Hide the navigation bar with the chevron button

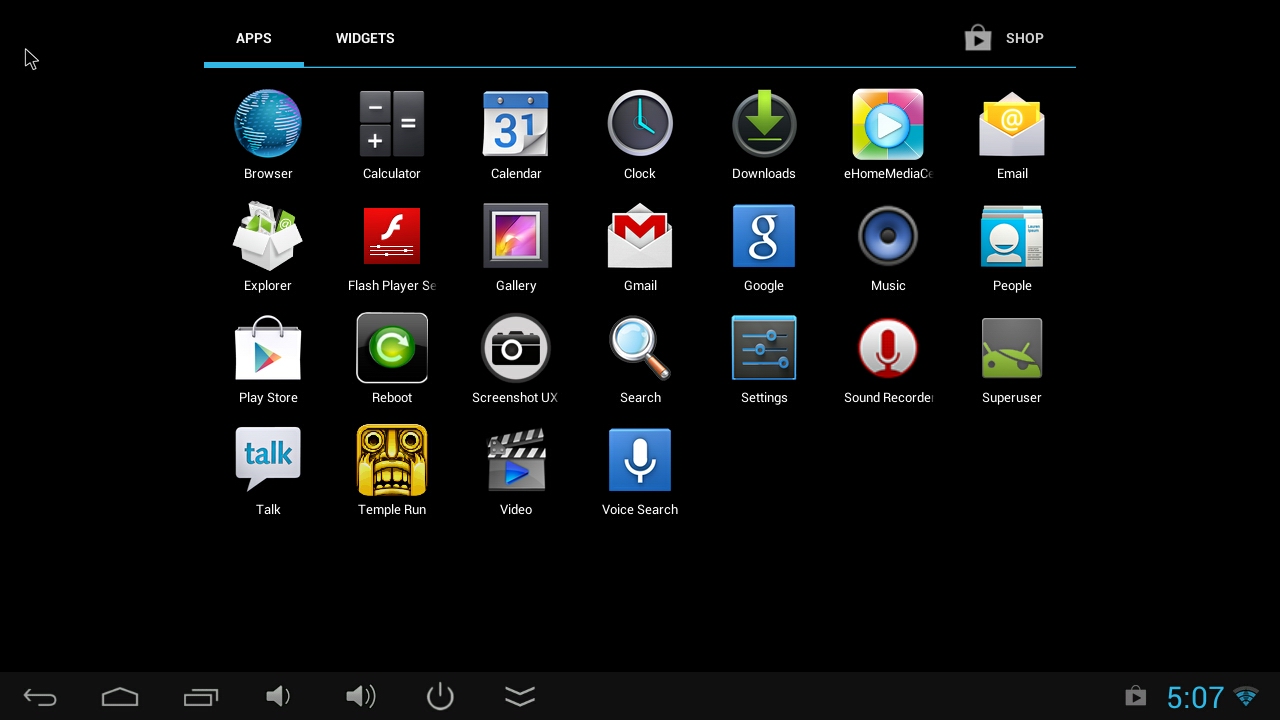click(x=520, y=696)
